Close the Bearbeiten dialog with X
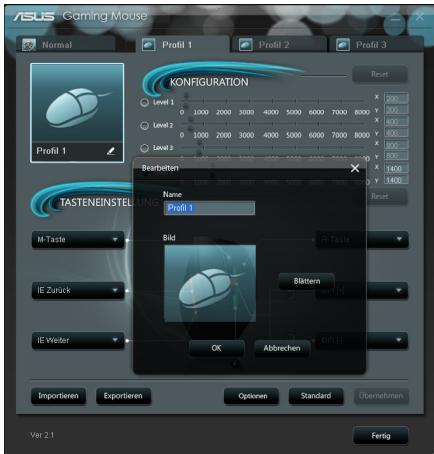This screenshot has width=434, height=454. (x=355, y=168)
